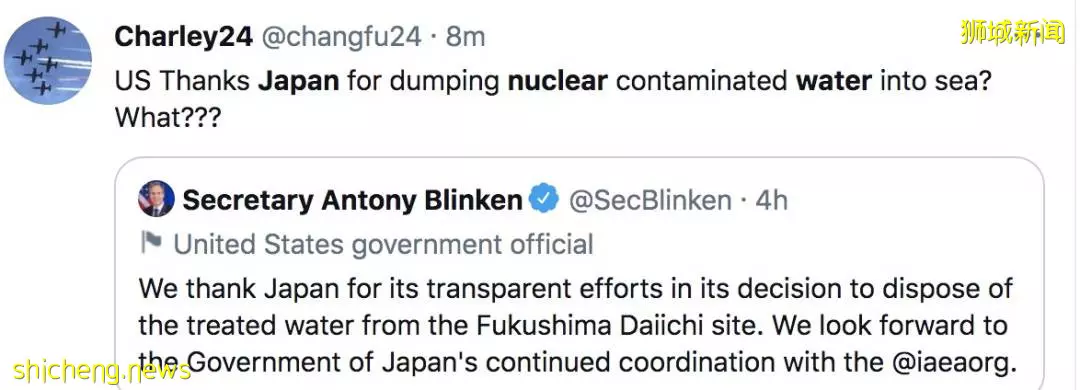The height and width of the screenshot is (390, 1080).
Task: Click the @SecBlinken handle
Action: click(649, 201)
